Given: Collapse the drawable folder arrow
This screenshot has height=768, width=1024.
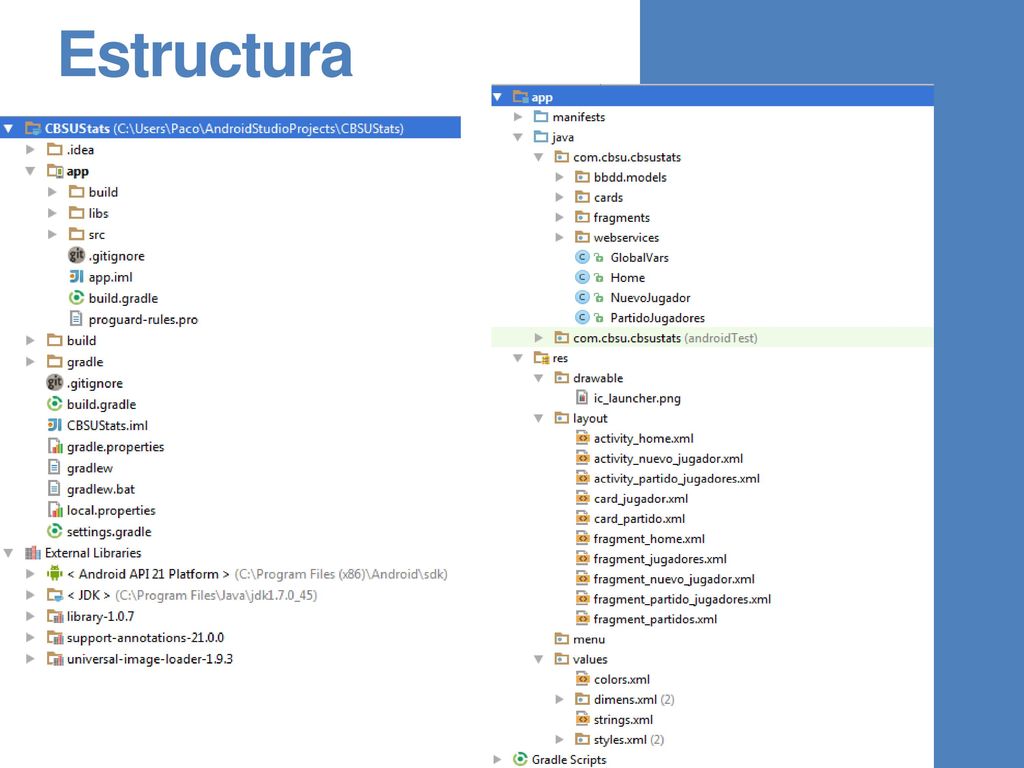Looking at the screenshot, I should click(539, 378).
